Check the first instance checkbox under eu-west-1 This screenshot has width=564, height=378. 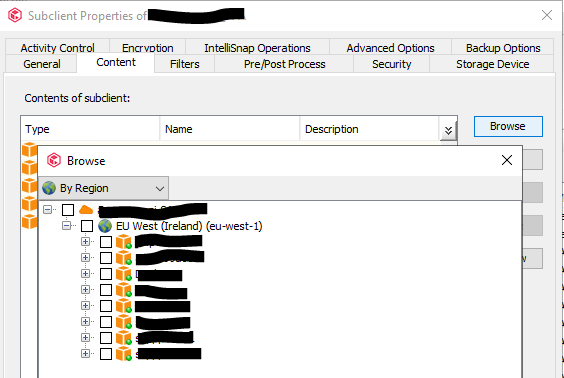[106, 242]
